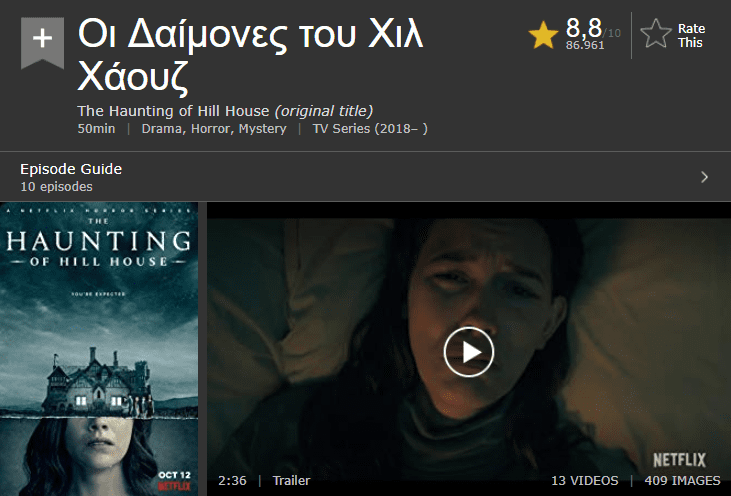Select the Mystery genre link
731x496 pixels.
click(262, 129)
